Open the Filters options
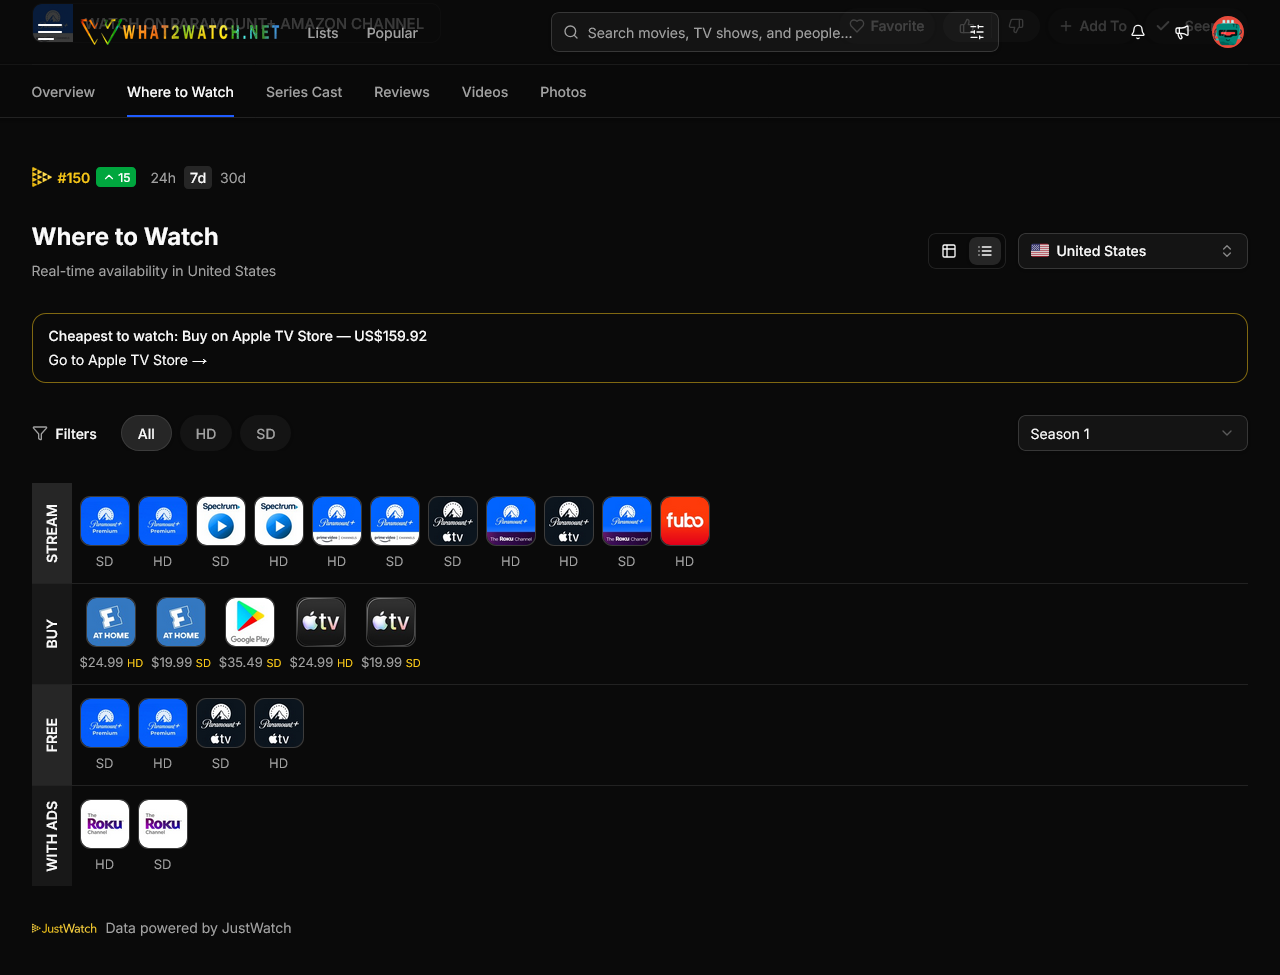This screenshot has height=975, width=1280. (65, 434)
